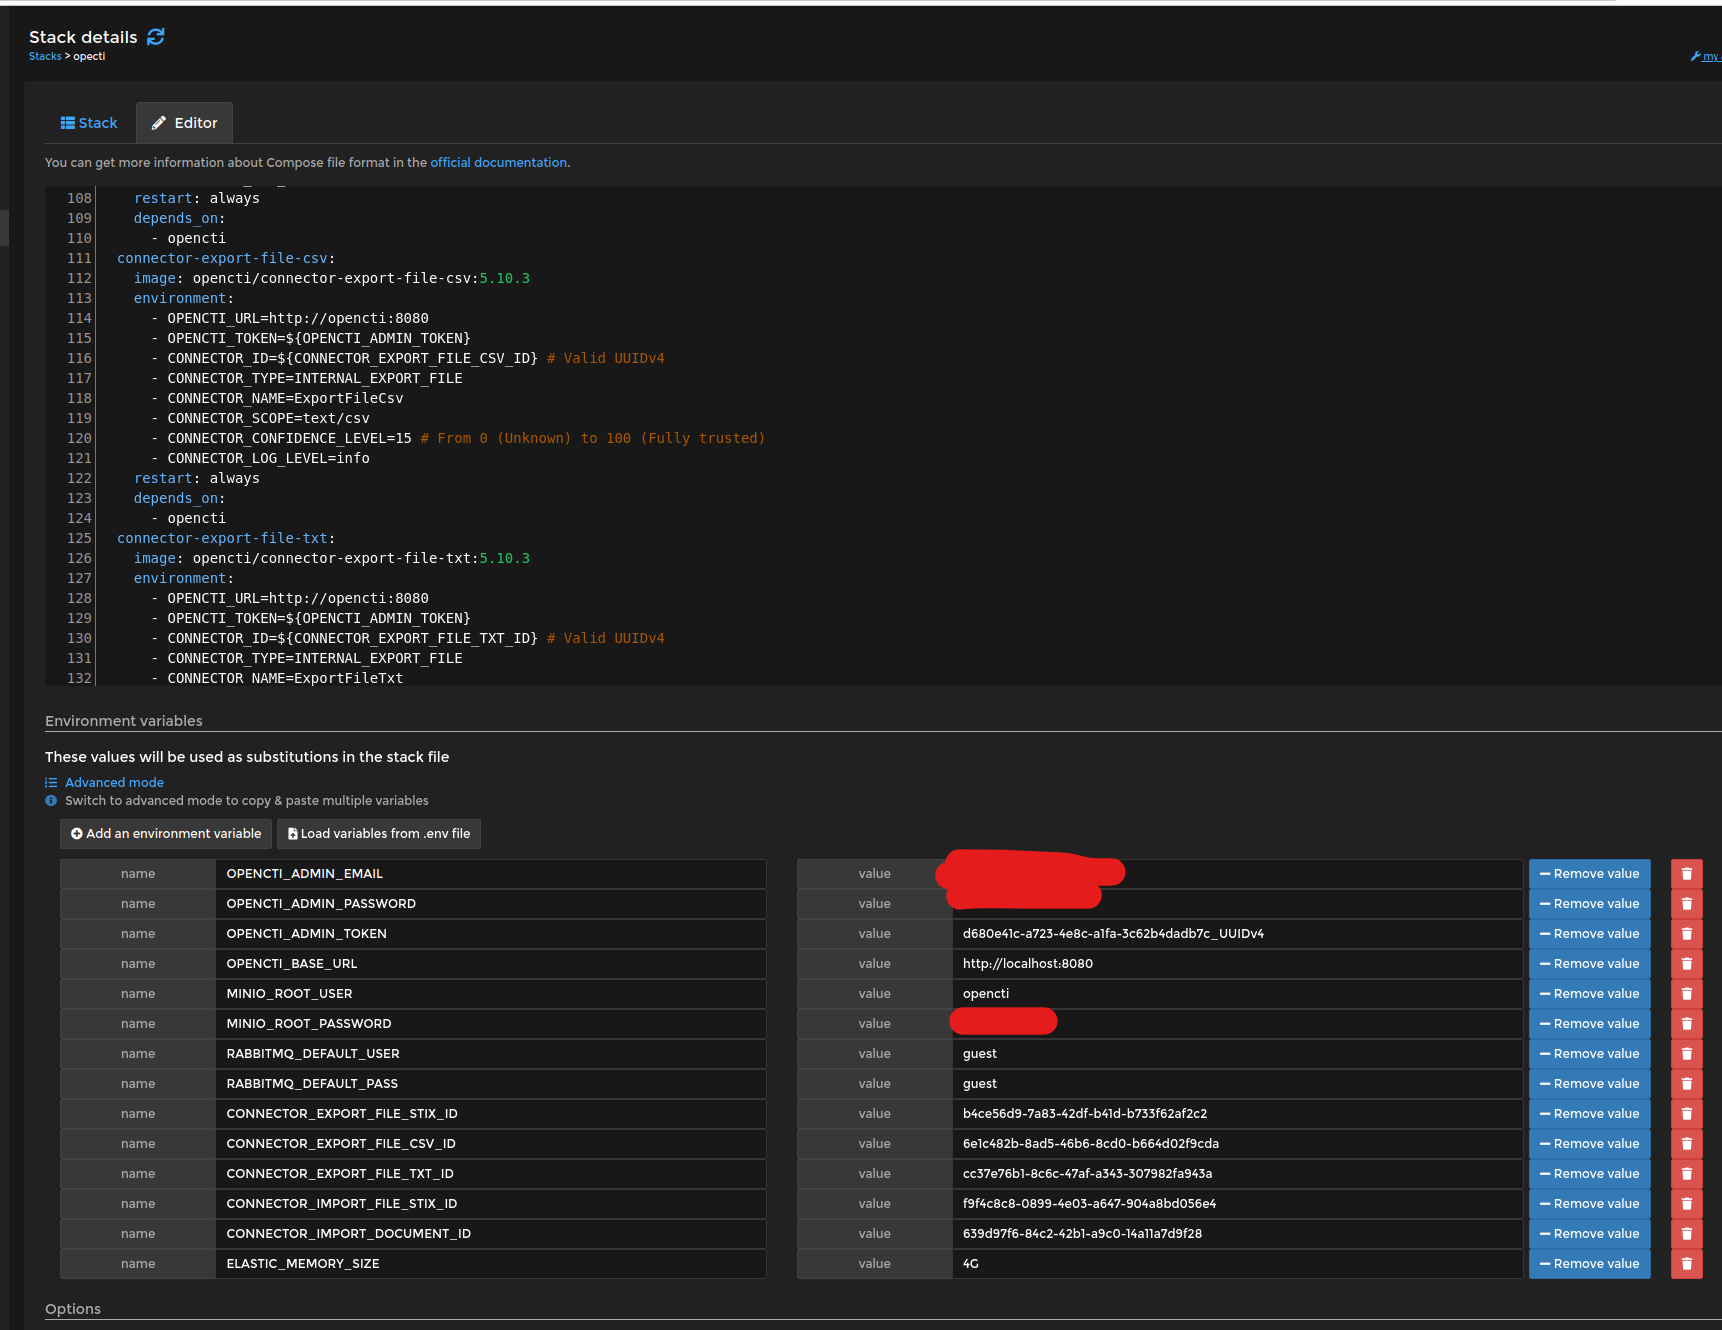Open the official documentation link
Image resolution: width=1722 pixels, height=1330 pixels.
click(x=498, y=162)
